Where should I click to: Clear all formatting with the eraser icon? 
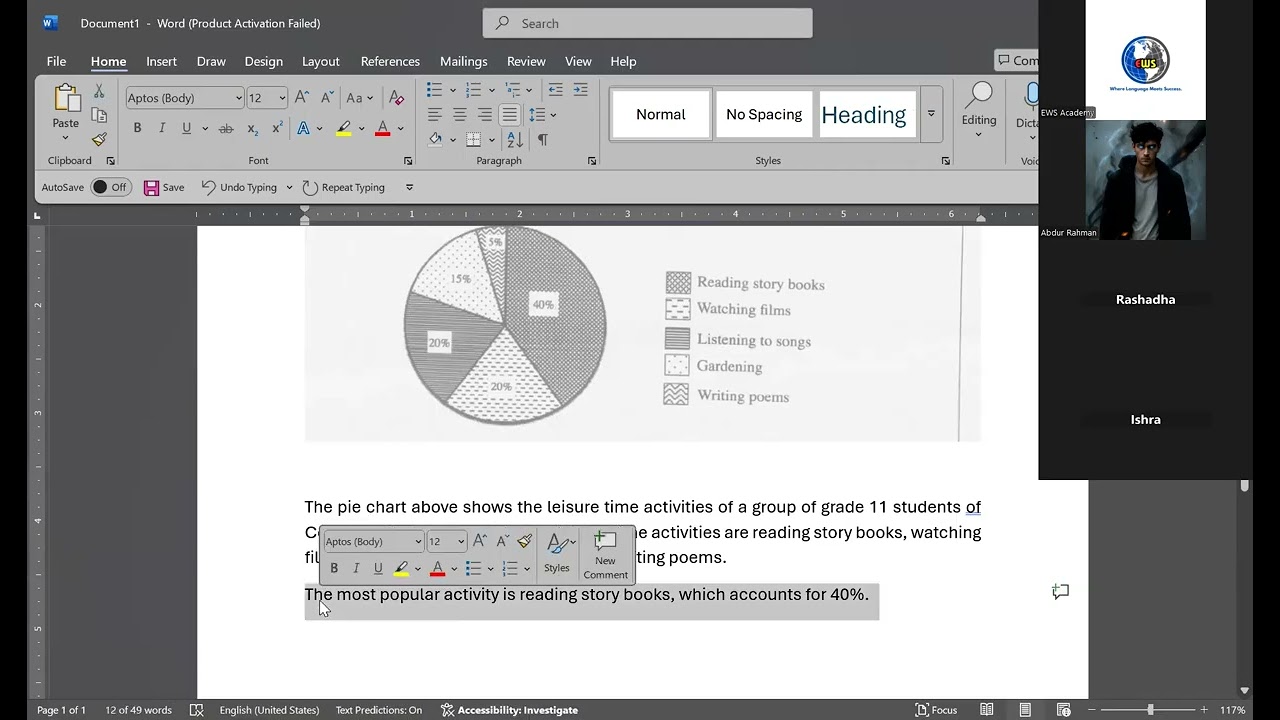[397, 98]
